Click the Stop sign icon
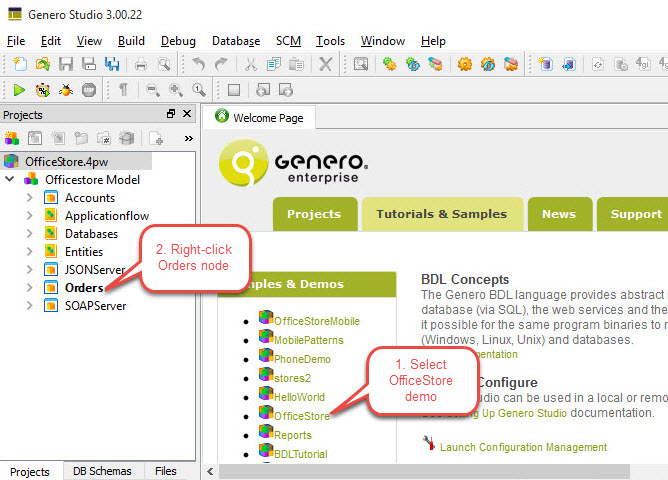 click(x=89, y=90)
